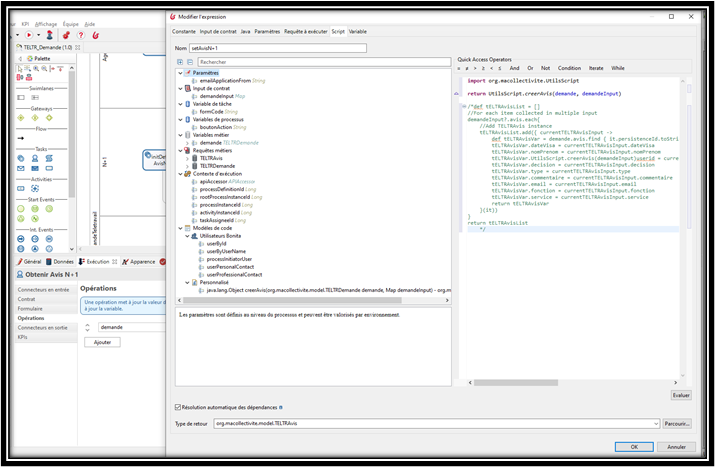Screen dimensions: 715x467
Task: Switch to the Variable expression tab
Action: pyautogui.click(x=358, y=31)
